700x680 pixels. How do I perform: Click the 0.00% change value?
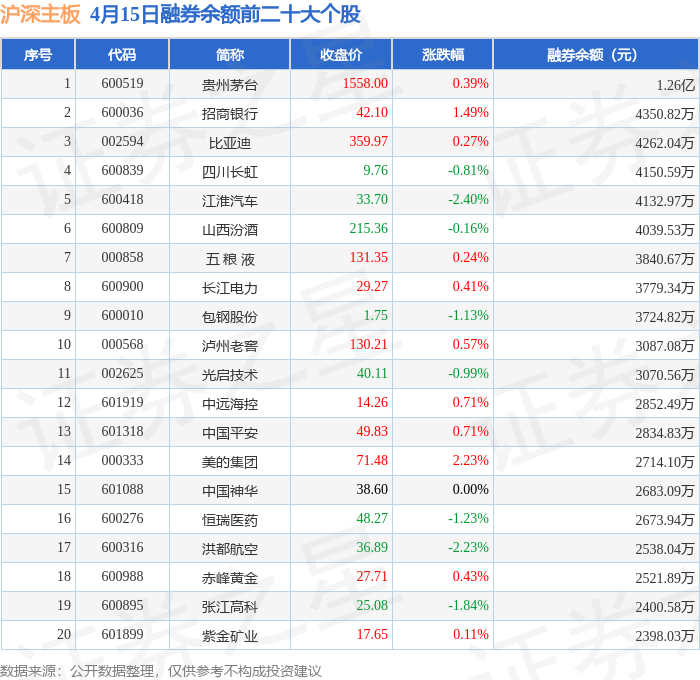click(x=471, y=490)
